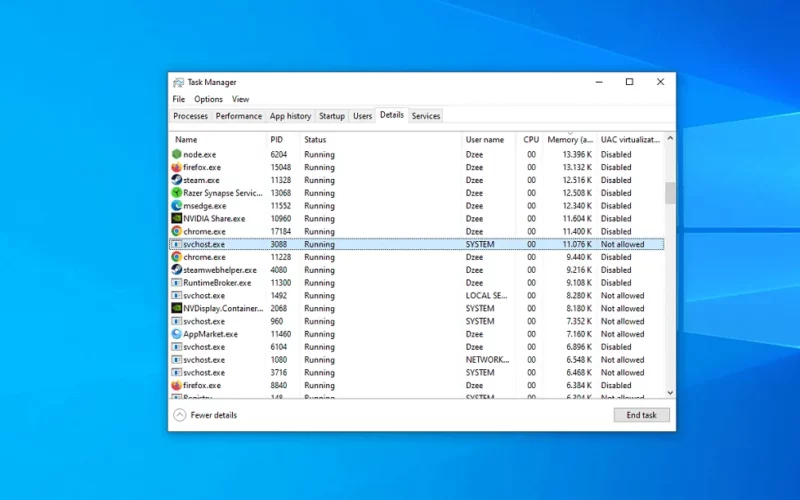Click the svchost.exe icon with PID 3088
The image size is (800, 500).
[177, 244]
